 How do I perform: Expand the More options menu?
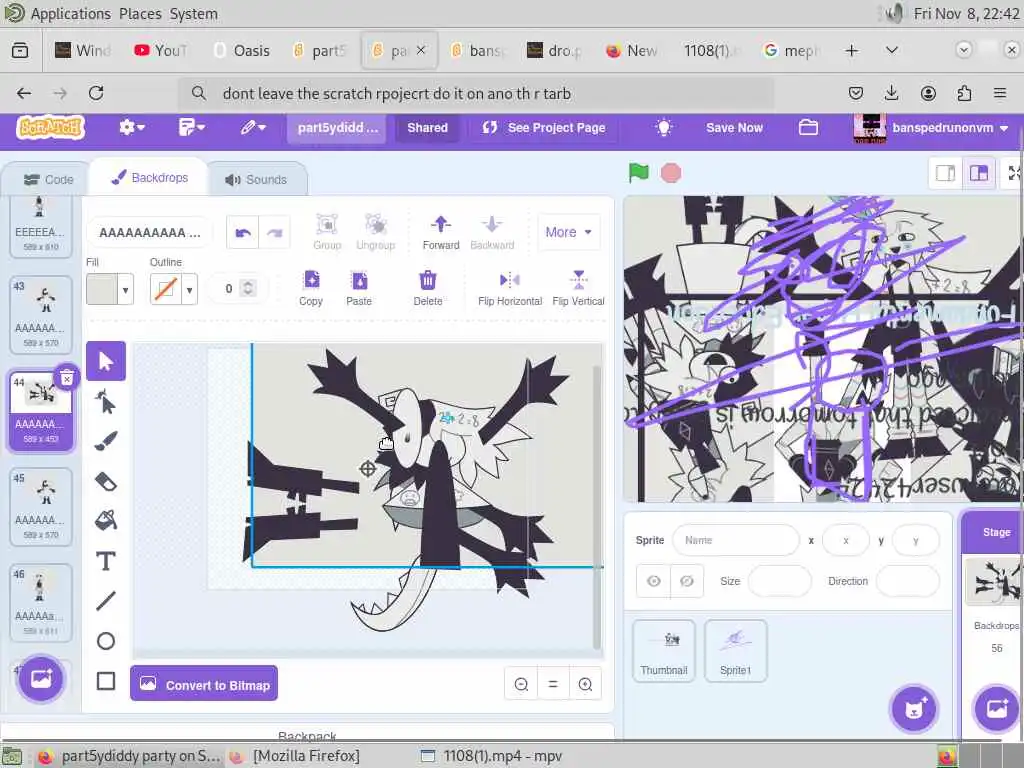[x=568, y=232]
